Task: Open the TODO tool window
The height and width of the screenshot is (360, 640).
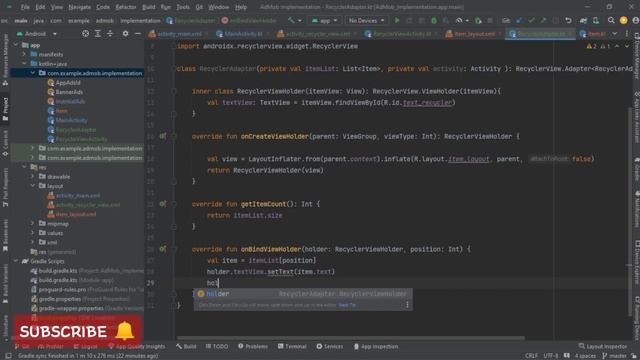Action: pyautogui.click(x=217, y=346)
